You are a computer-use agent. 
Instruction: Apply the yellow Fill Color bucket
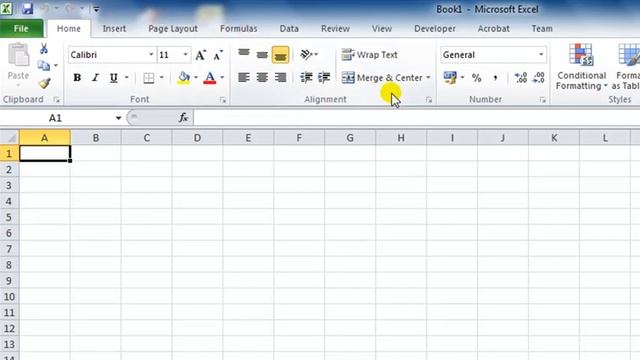(184, 78)
